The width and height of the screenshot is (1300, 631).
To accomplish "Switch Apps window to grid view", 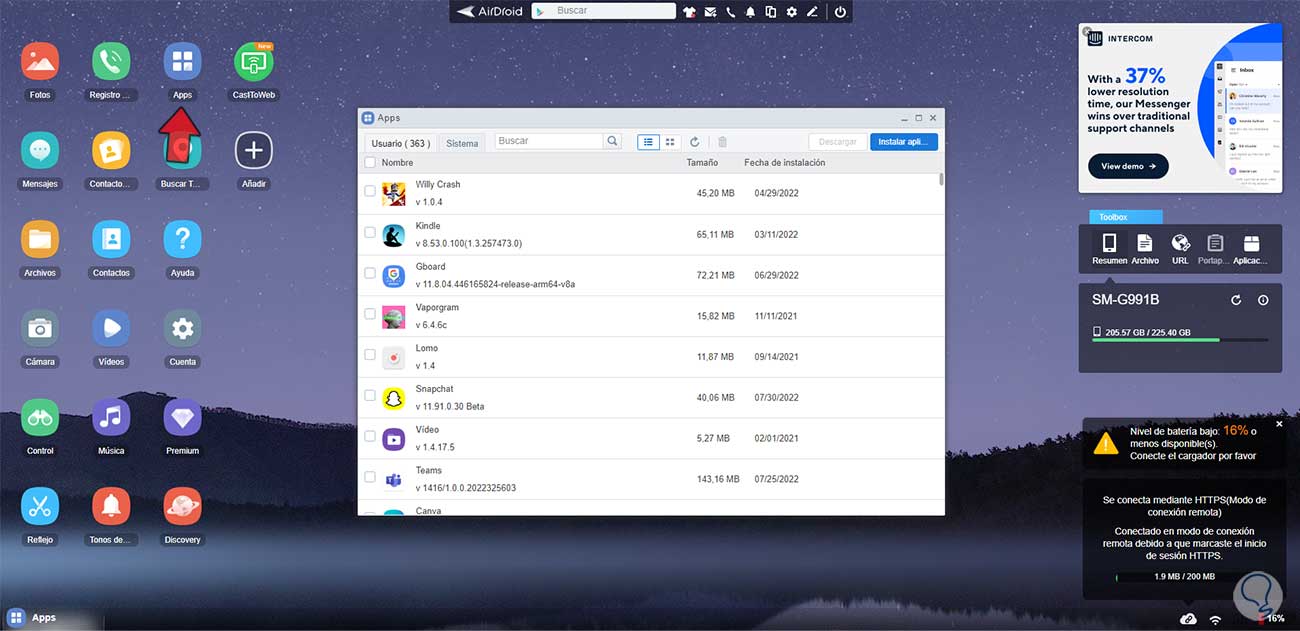I will pos(670,142).
